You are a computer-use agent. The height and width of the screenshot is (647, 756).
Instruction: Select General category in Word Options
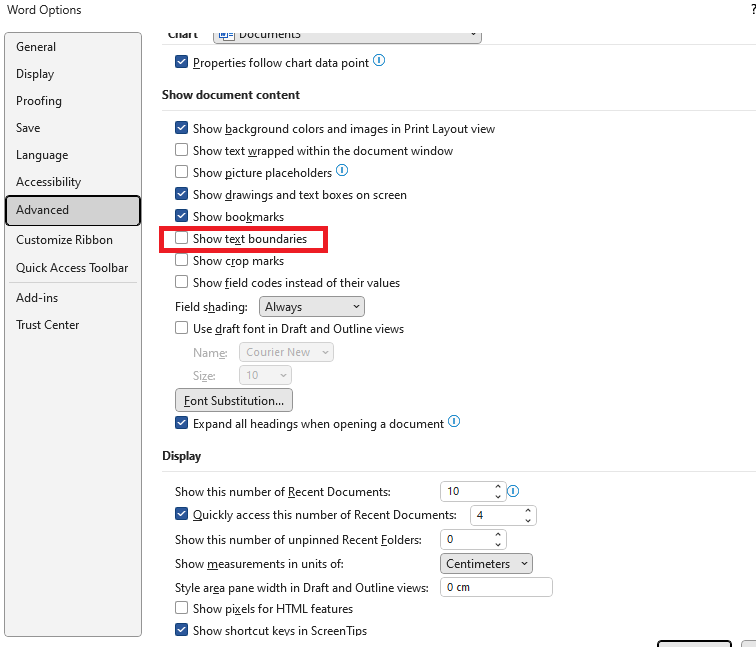click(73, 47)
